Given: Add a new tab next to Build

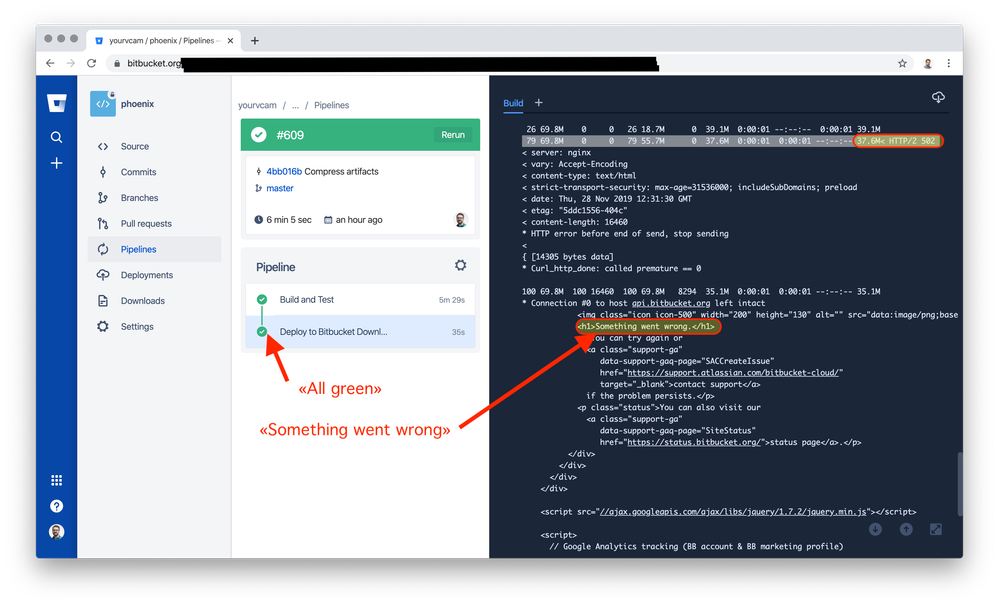Looking at the screenshot, I should pyautogui.click(x=538, y=103).
